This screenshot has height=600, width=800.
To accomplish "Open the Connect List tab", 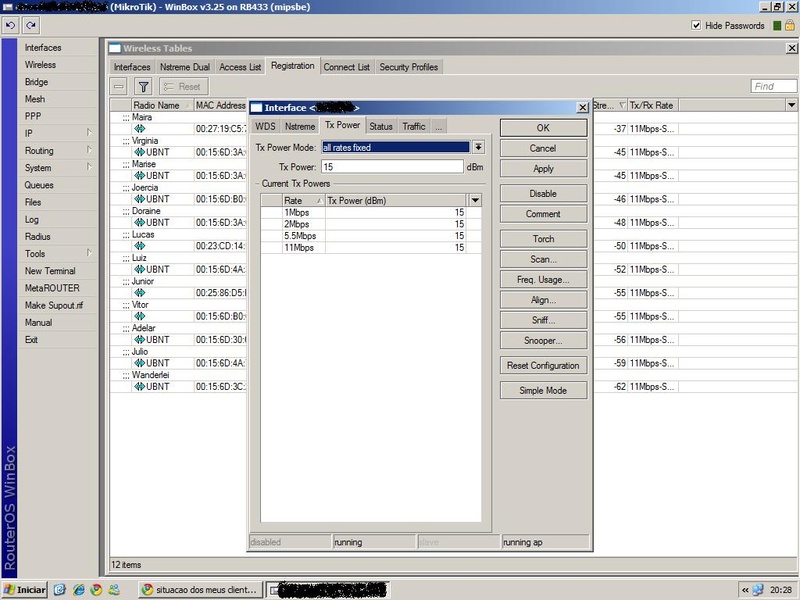I will pyautogui.click(x=346, y=67).
